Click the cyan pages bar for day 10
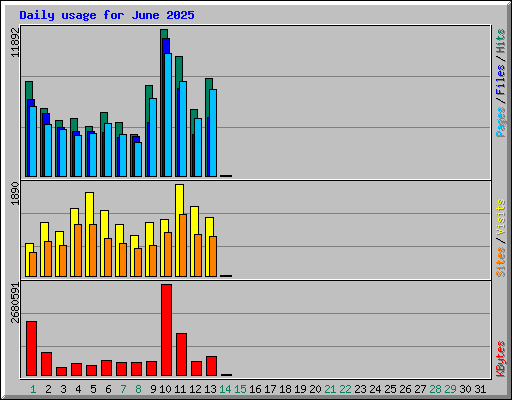This screenshot has height=400, width=512. point(168,115)
